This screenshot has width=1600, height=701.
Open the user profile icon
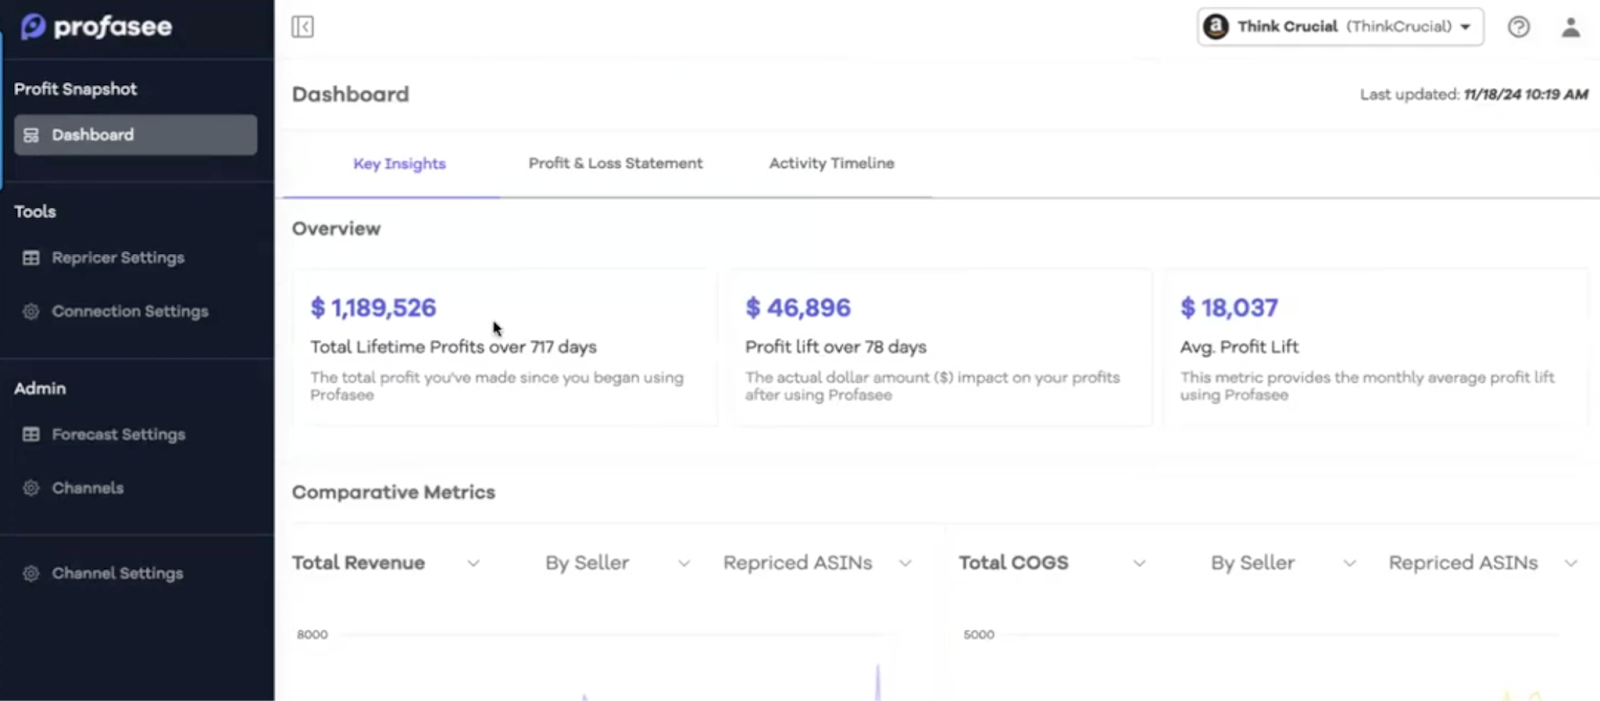tap(1570, 27)
